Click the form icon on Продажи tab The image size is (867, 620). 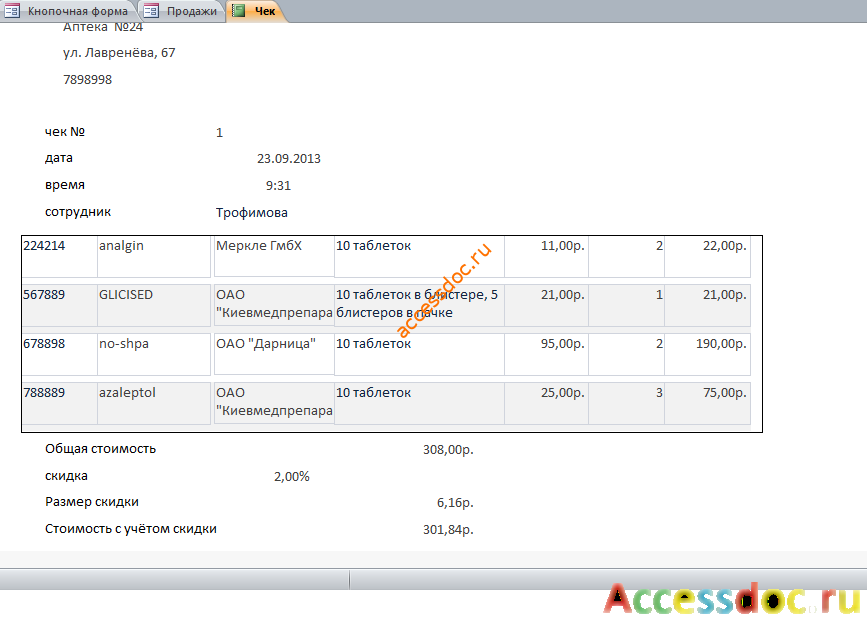[x=152, y=11]
